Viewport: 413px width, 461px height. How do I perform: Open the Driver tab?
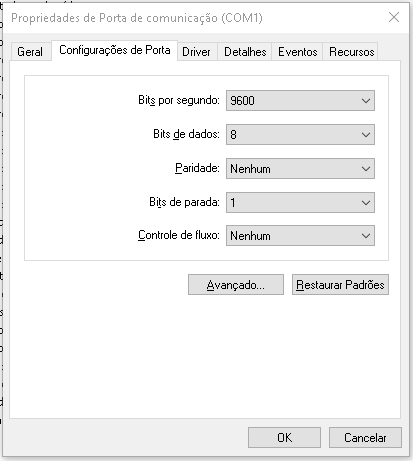coord(197,52)
